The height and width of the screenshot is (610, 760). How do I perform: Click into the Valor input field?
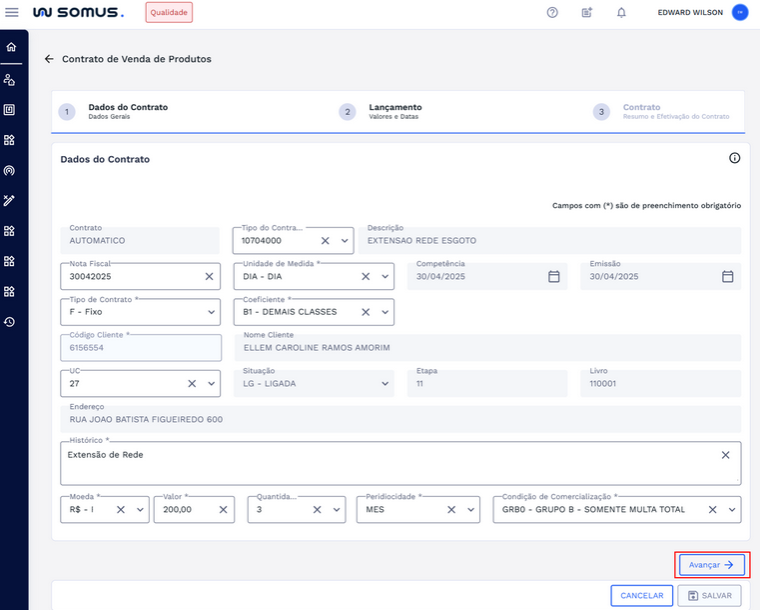point(192,510)
